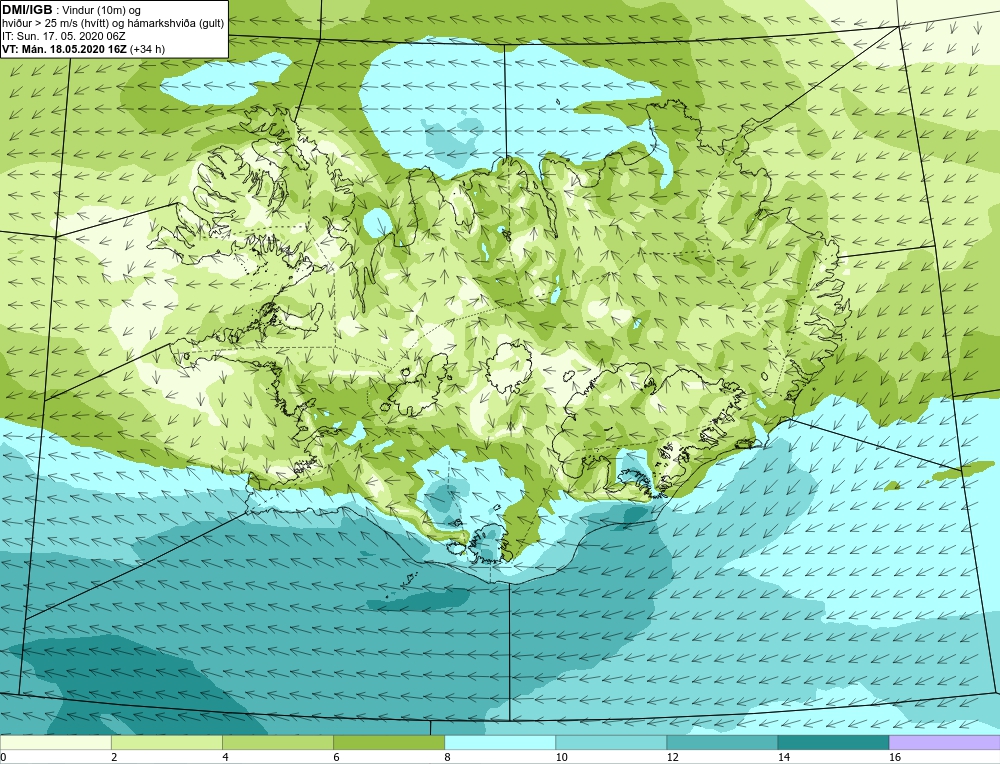Screen dimensions: 1000x764
Task: Click the 4–6 m/s green legend swatch
Action: (x=277, y=742)
